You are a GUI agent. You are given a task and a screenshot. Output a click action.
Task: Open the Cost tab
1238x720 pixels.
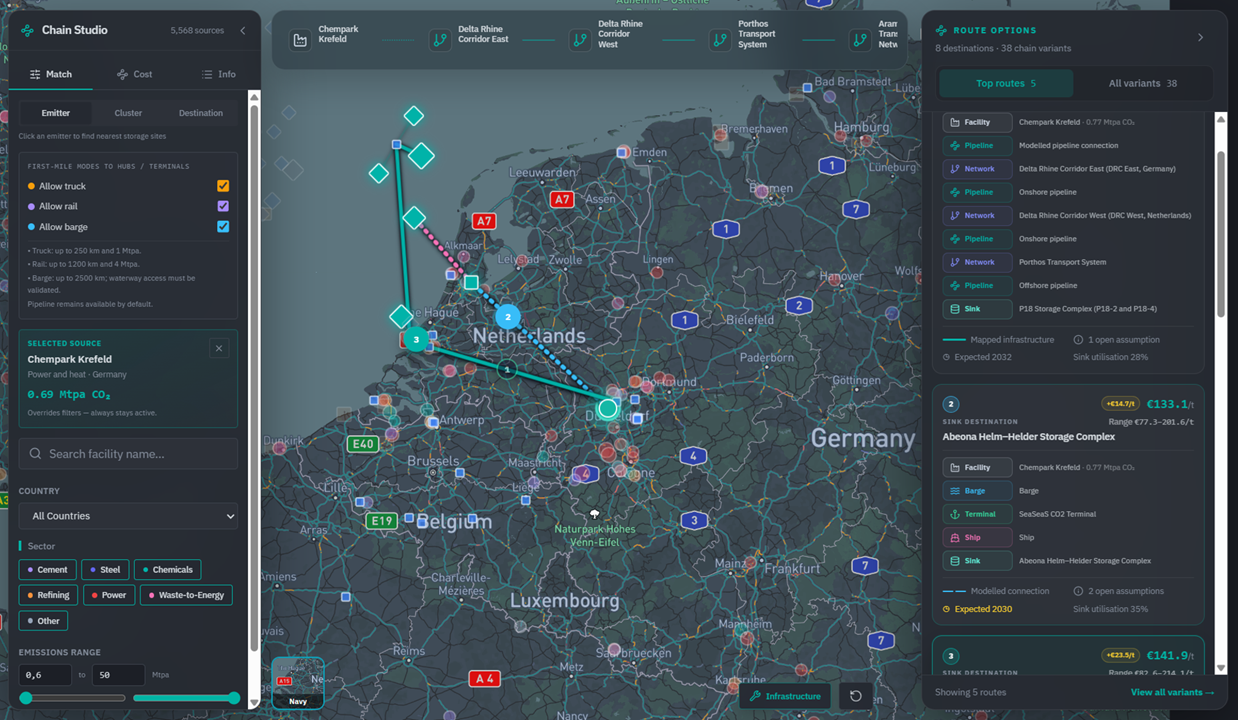tap(134, 74)
